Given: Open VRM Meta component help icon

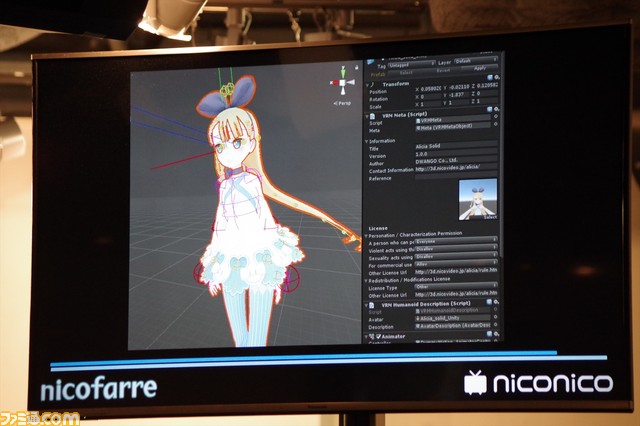Looking at the screenshot, I should tap(490, 109).
